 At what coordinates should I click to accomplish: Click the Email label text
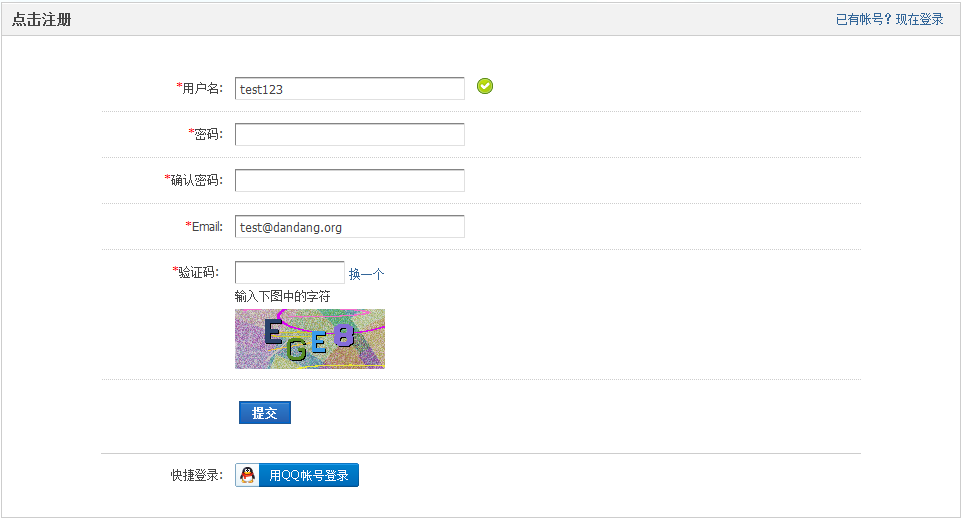[x=204, y=227]
